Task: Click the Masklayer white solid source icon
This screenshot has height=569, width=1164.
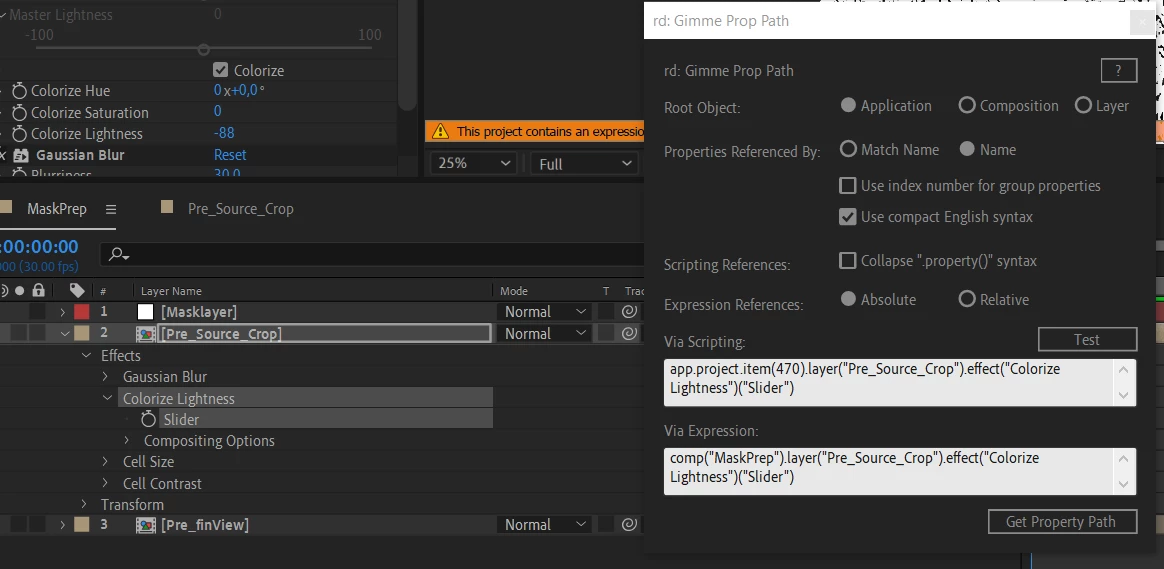Action: click(x=146, y=312)
